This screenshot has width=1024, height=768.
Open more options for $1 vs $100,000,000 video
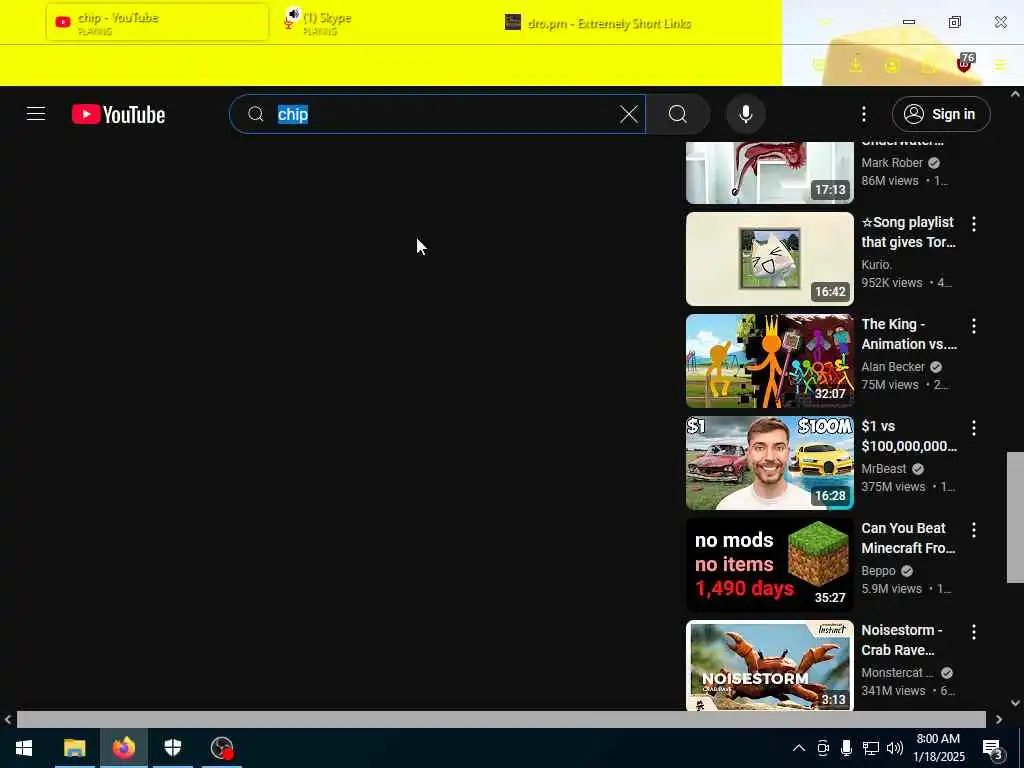[974, 428]
